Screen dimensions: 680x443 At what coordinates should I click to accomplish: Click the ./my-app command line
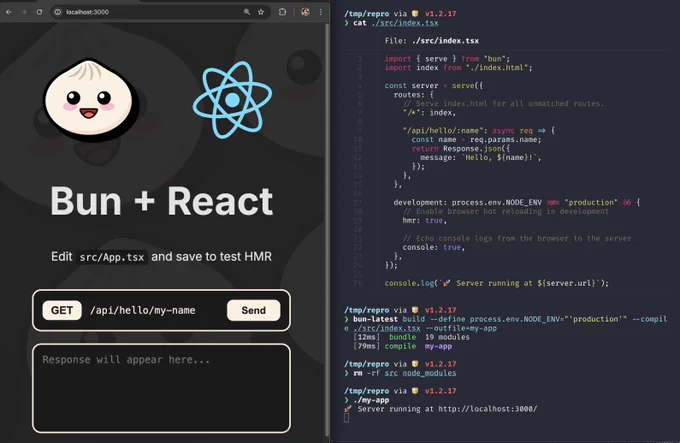click(x=371, y=400)
